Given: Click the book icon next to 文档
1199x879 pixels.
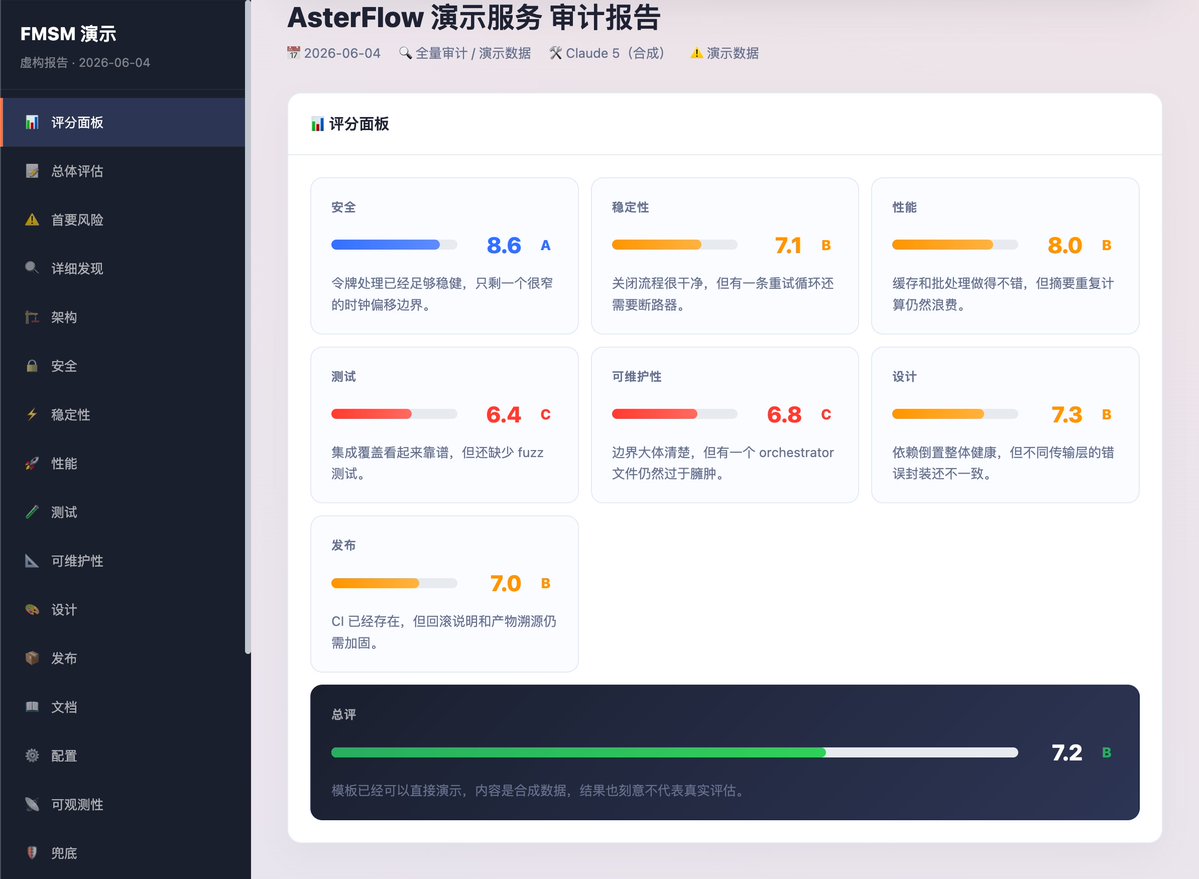Looking at the screenshot, I should click(31, 707).
